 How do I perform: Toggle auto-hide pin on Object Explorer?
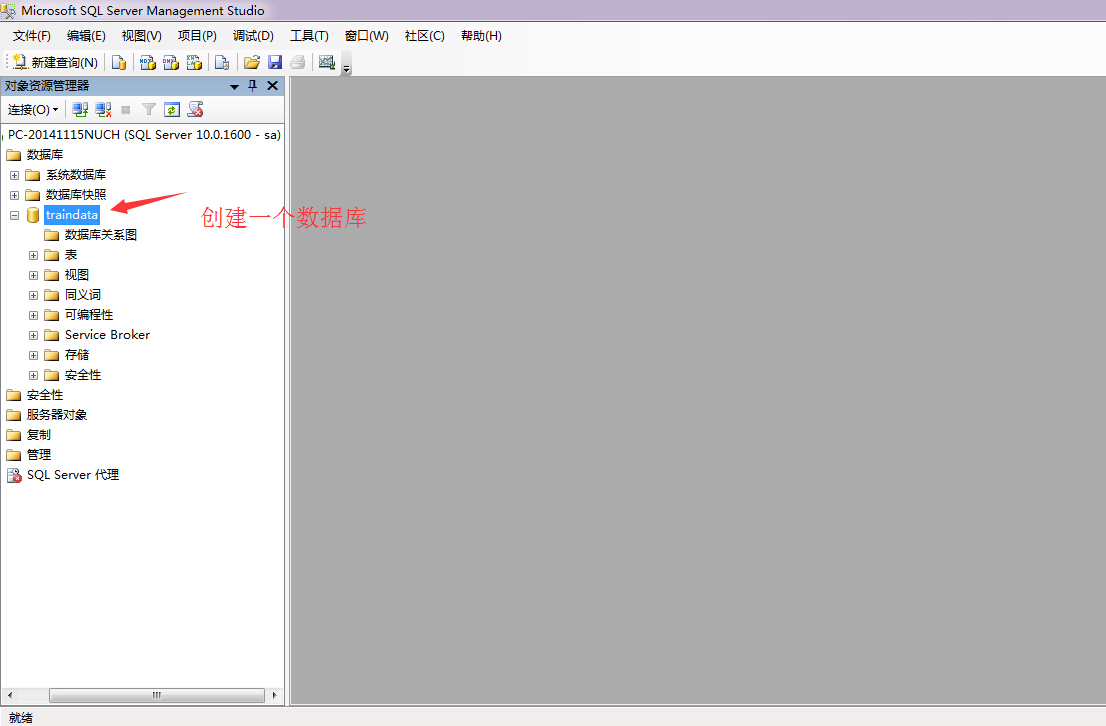click(x=253, y=85)
